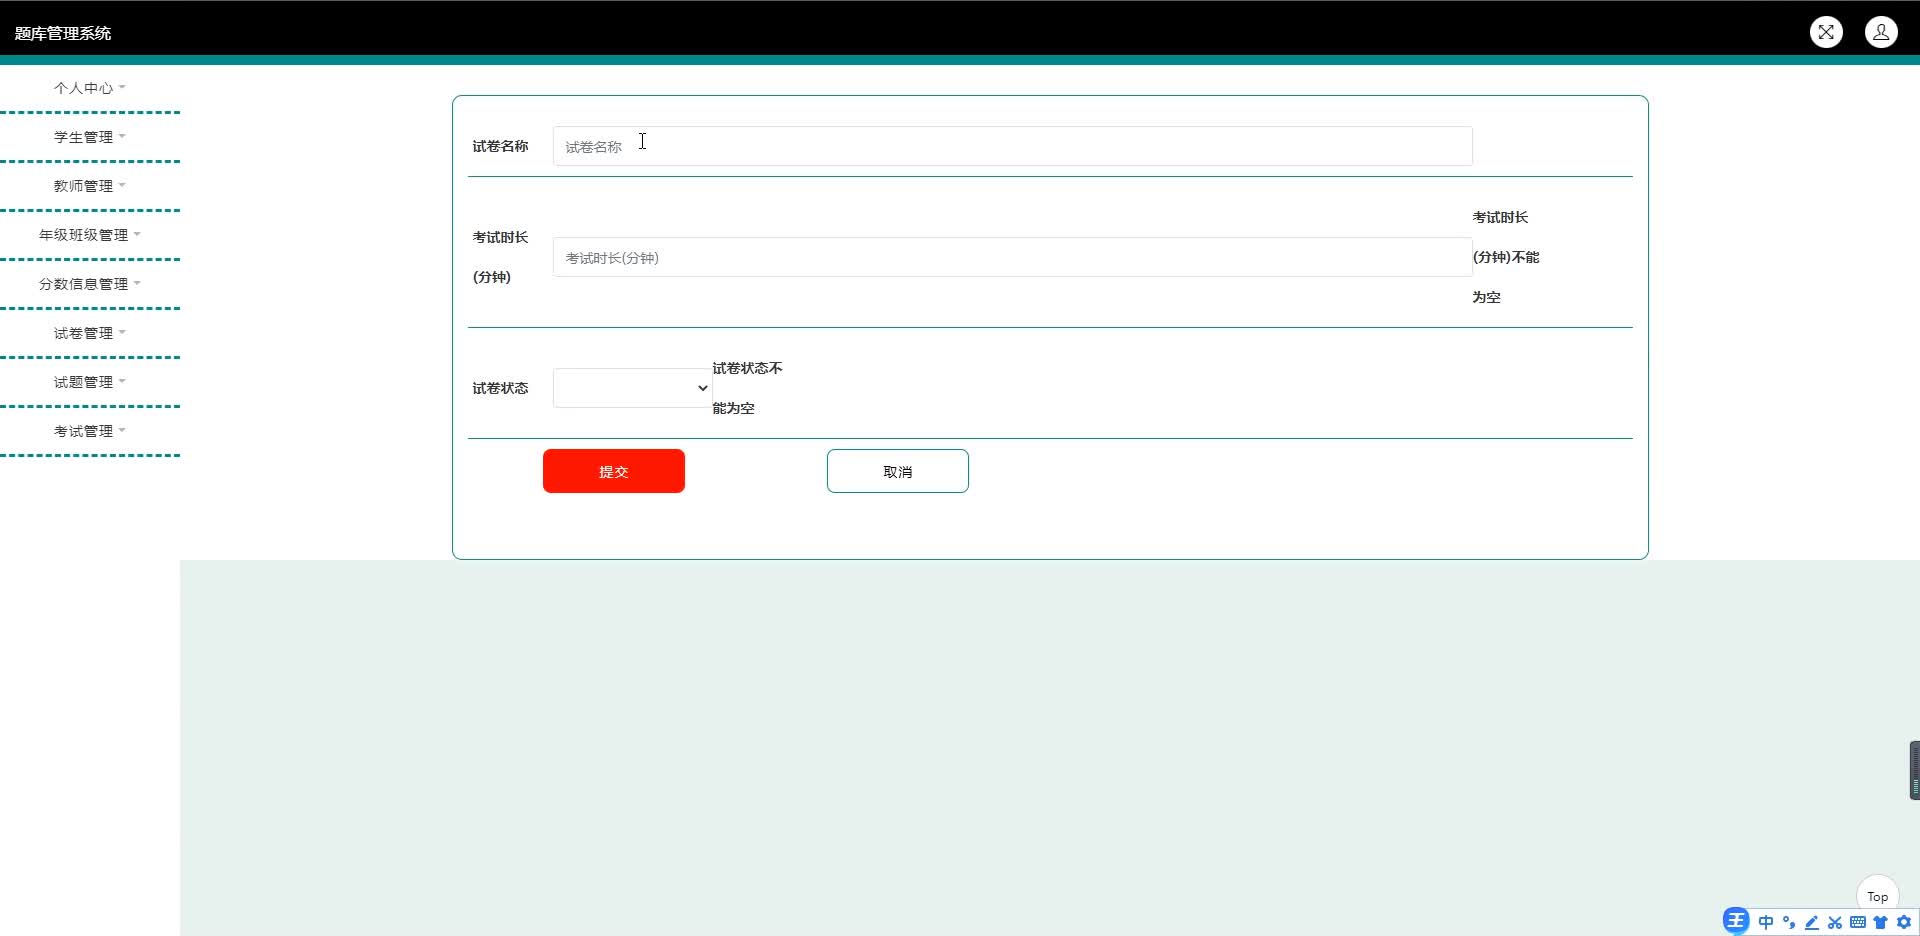Screen dimensions: 1920x936
Task: Open the handwriting pen icon in IME bar
Action: click(x=1812, y=922)
